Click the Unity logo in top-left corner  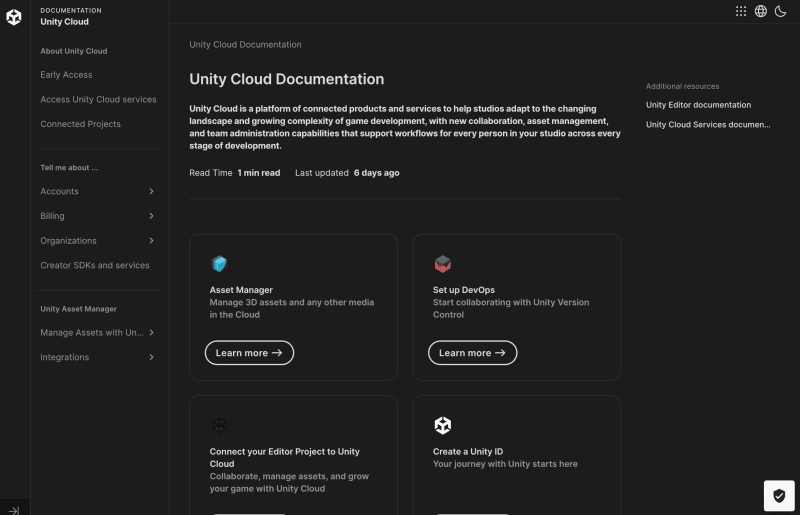coord(14,16)
